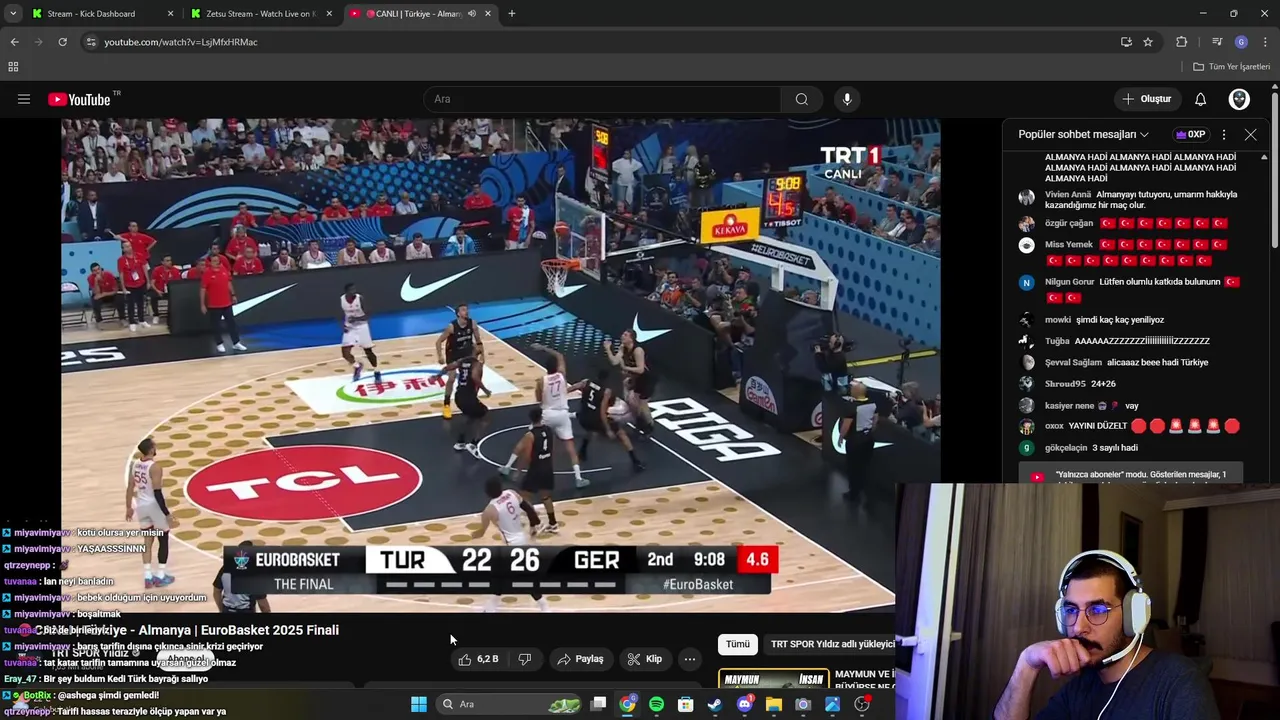Open Microsoft Store from the taskbar
This screenshot has width=1280, height=720.
(686, 704)
